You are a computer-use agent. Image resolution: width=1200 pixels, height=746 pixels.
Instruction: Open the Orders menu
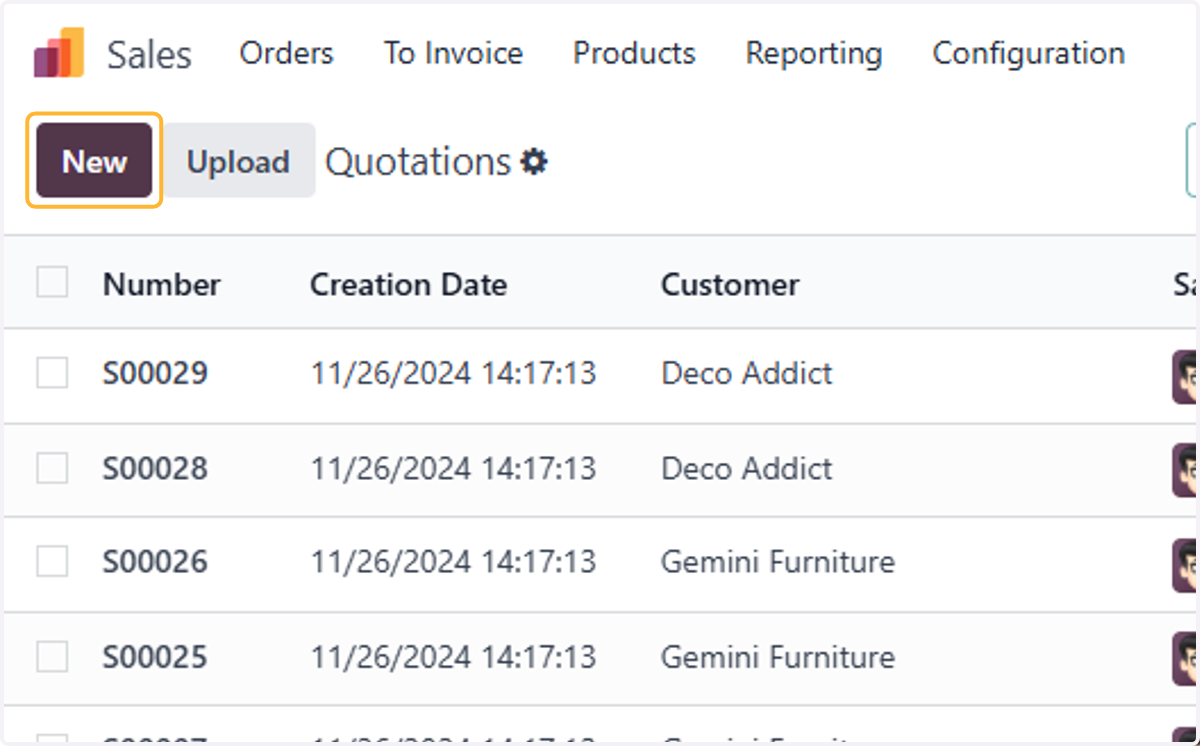286,53
